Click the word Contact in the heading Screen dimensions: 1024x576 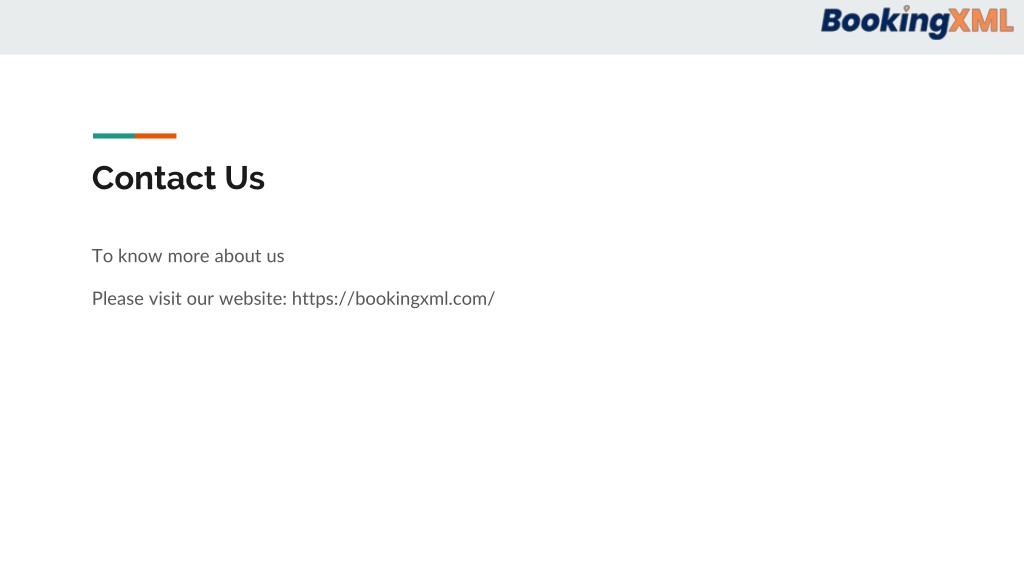coord(154,178)
